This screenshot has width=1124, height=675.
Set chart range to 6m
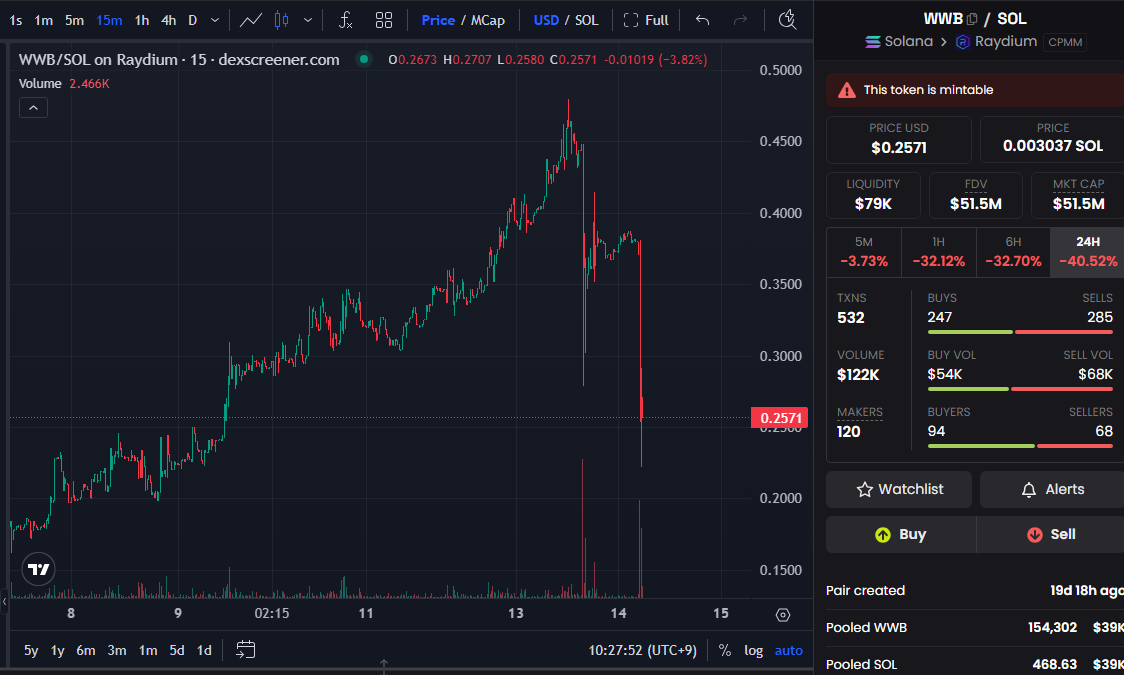click(x=86, y=651)
